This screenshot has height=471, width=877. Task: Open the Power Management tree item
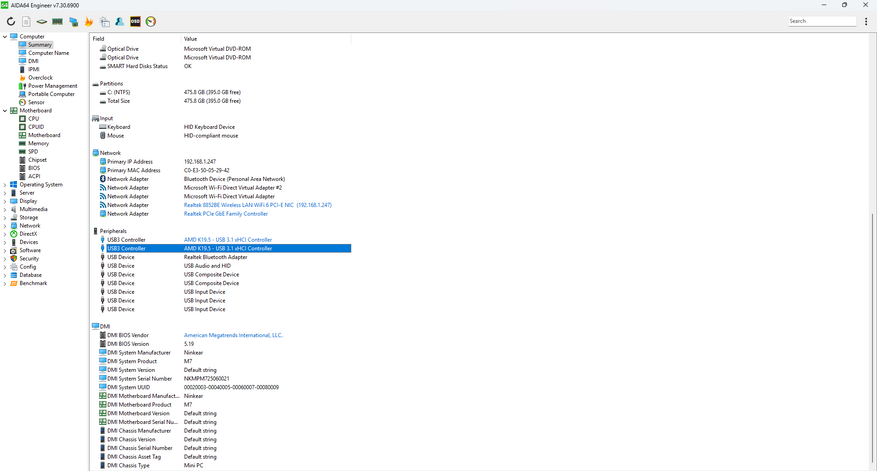[53, 86]
